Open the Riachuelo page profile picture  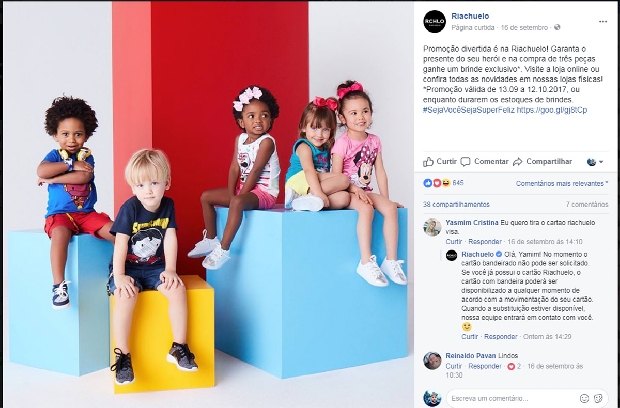coord(434,21)
